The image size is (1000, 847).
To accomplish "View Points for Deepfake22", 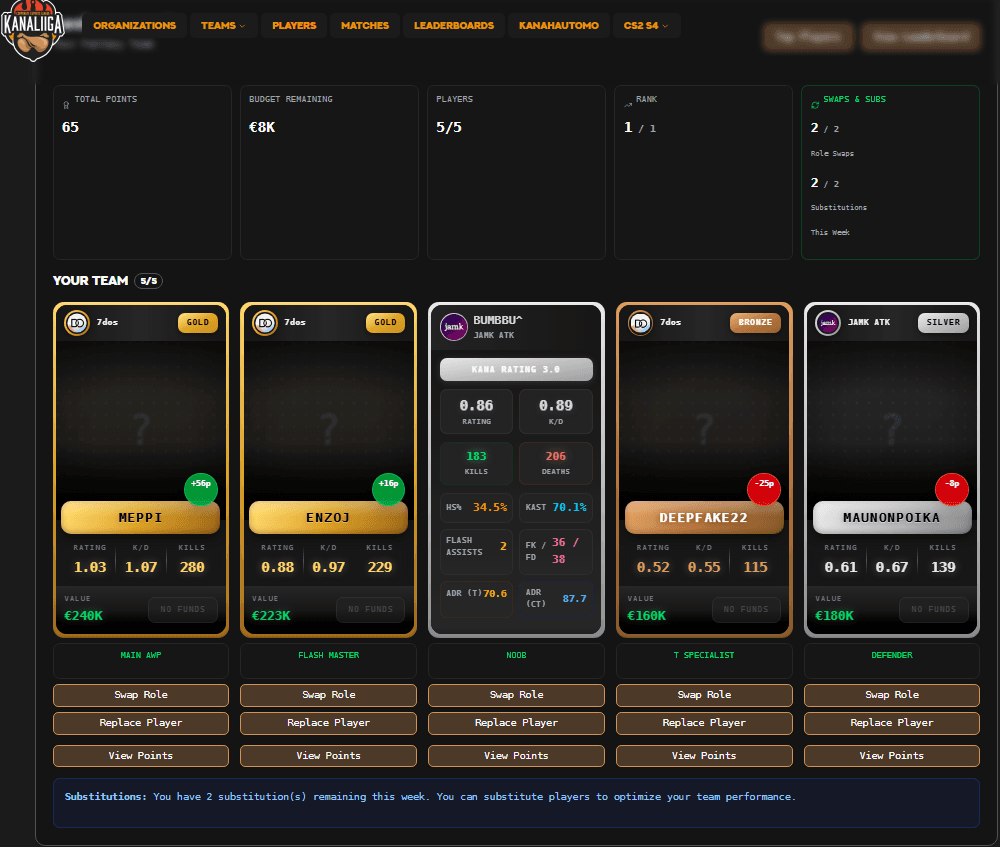I will (704, 756).
